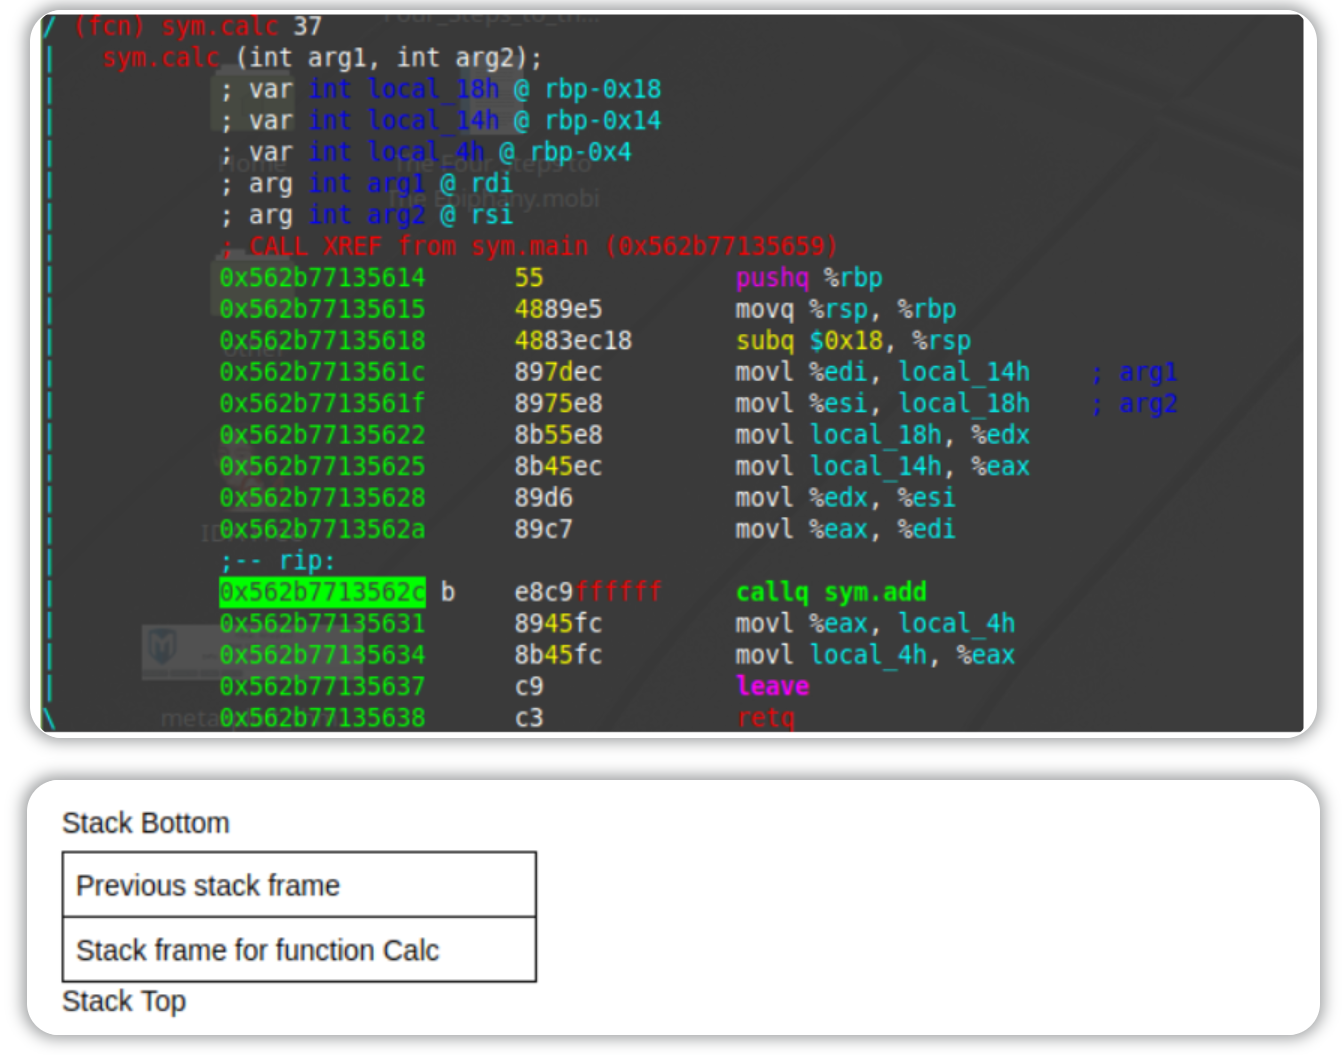Select 'arg int arg1 @ rdi' line
The image size is (1344, 1055).
coord(367,184)
